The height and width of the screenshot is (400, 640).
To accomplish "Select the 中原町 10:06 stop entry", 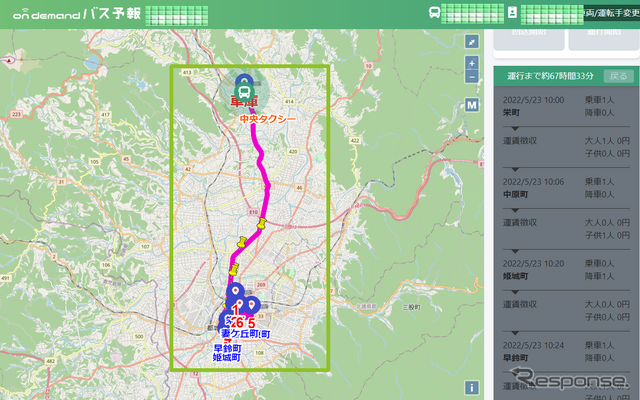I will pyautogui.click(x=566, y=188).
